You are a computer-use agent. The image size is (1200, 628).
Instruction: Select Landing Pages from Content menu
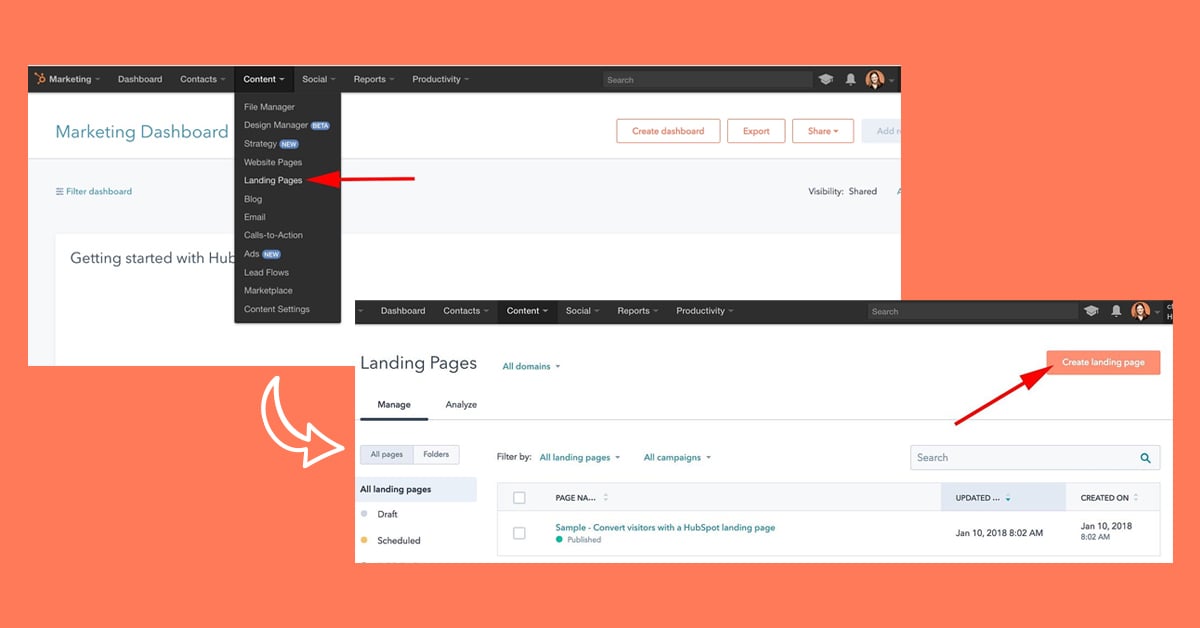click(x=273, y=180)
